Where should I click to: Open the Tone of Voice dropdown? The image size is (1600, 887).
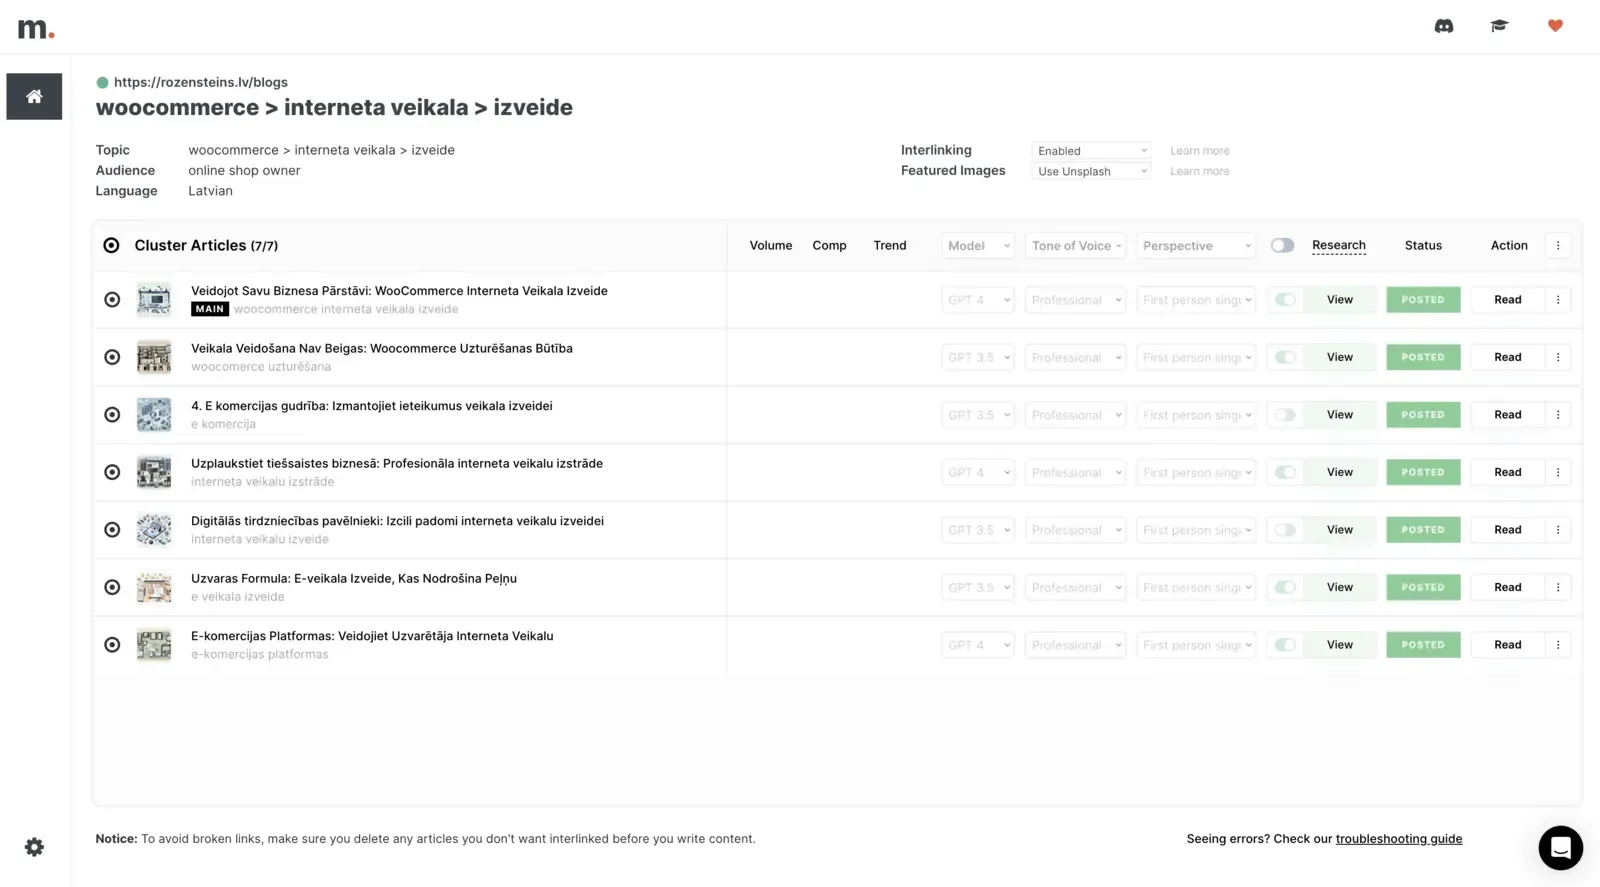point(1076,245)
